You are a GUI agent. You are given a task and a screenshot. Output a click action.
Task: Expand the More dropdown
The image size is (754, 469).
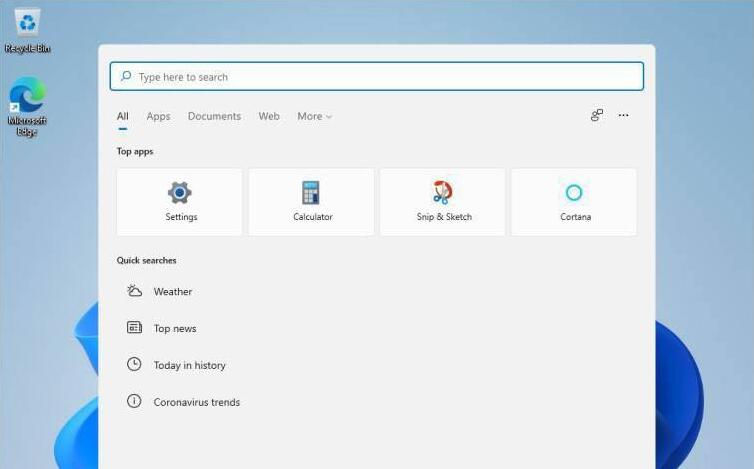point(314,116)
